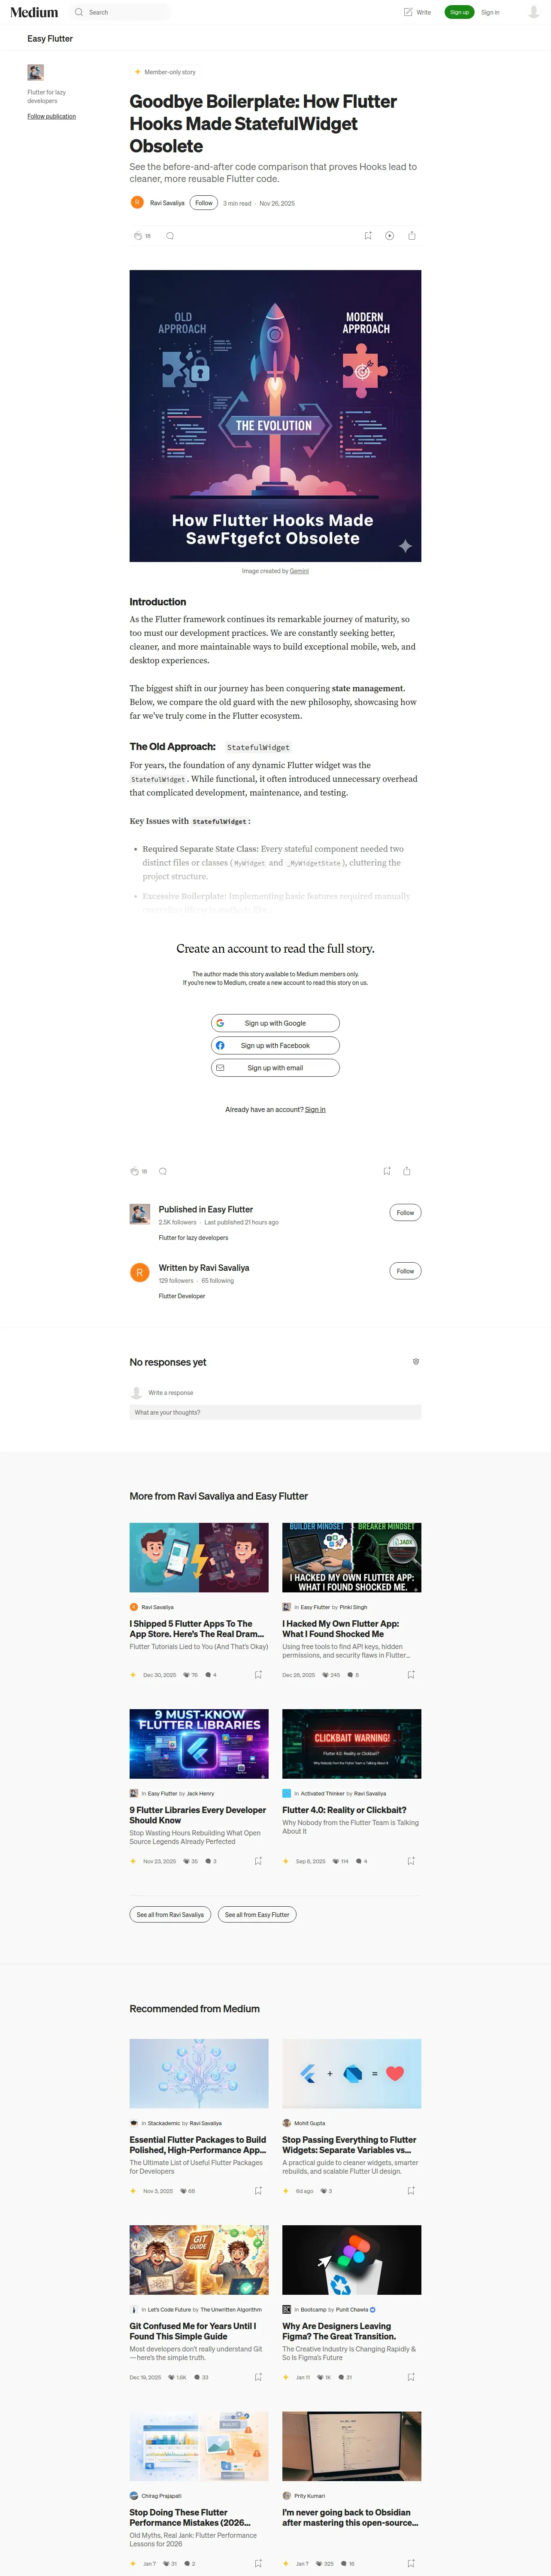The image size is (551, 2576).
Task: Follow Ravi Savaliya next to byline
Action: pos(204,203)
